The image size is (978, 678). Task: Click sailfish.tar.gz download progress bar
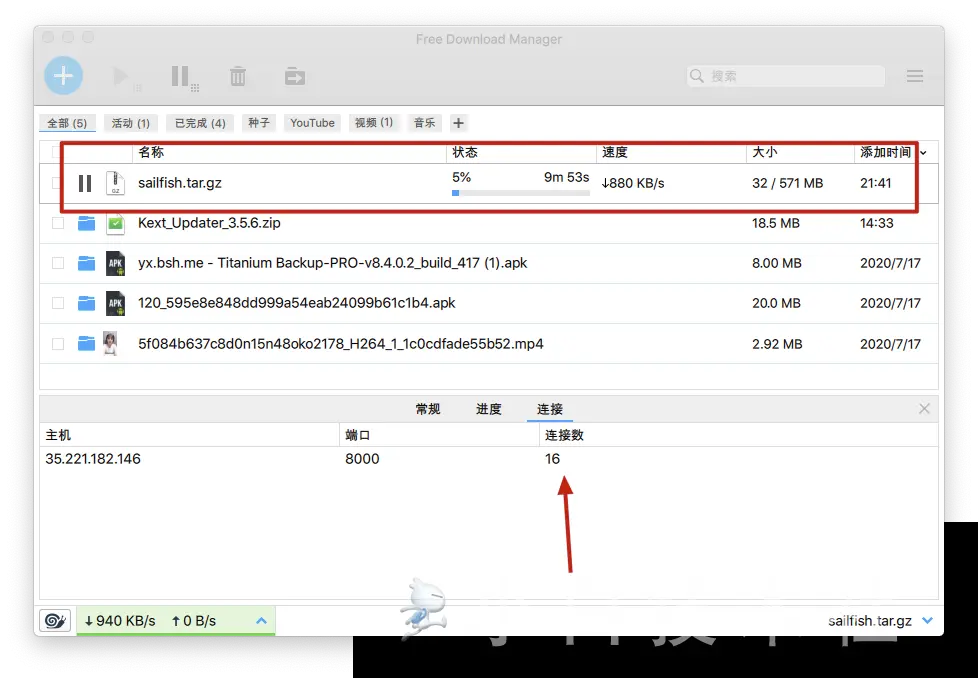coord(521,193)
